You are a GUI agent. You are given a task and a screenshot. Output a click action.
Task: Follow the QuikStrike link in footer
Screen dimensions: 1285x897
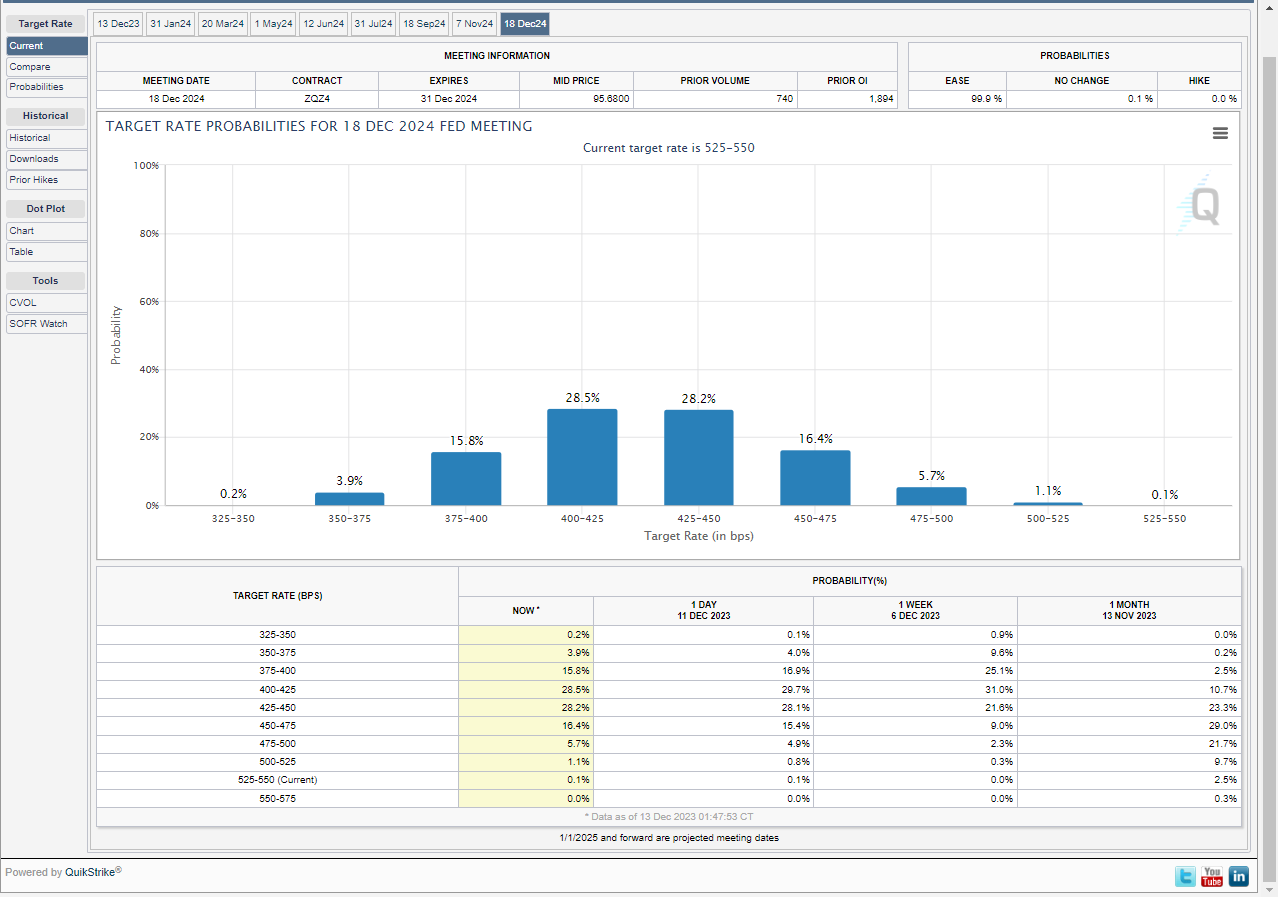click(90, 872)
